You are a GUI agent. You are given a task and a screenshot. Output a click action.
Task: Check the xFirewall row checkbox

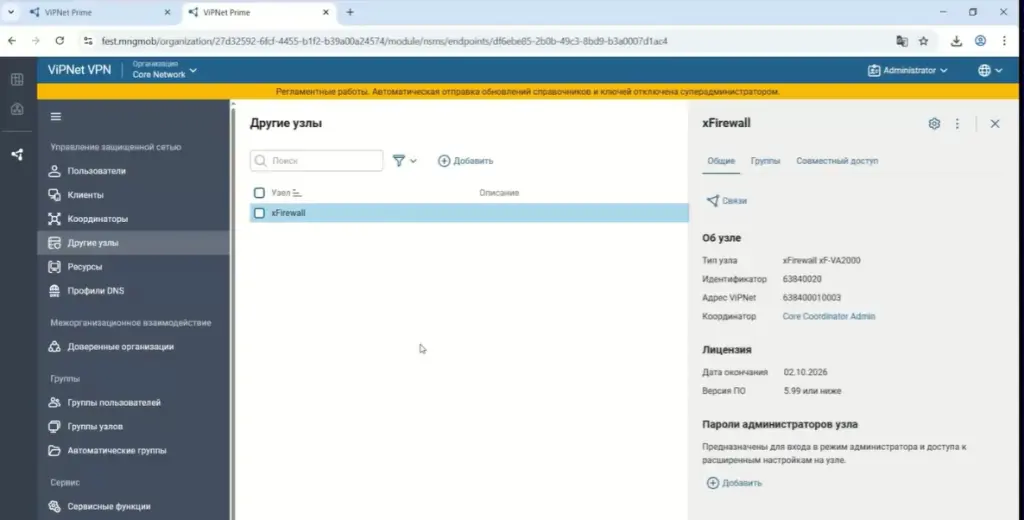click(x=259, y=213)
